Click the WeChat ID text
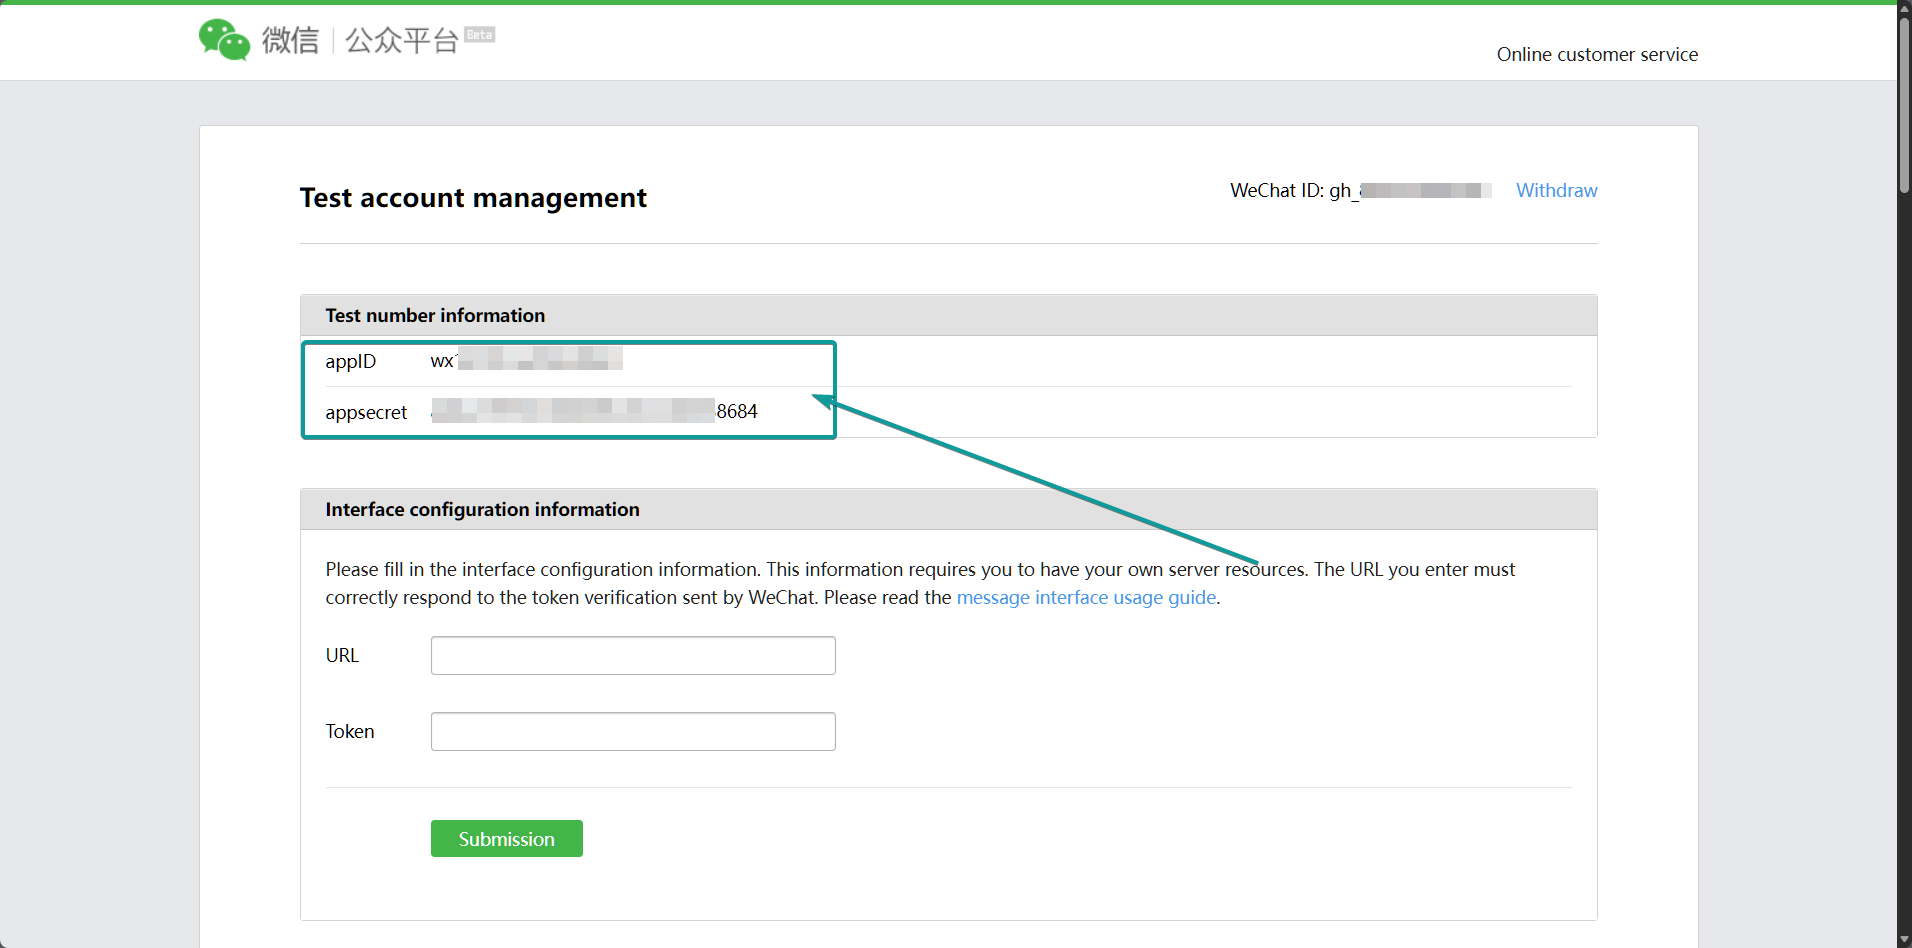Screen dimensions: 1912x948 pyautogui.click(x=1360, y=190)
